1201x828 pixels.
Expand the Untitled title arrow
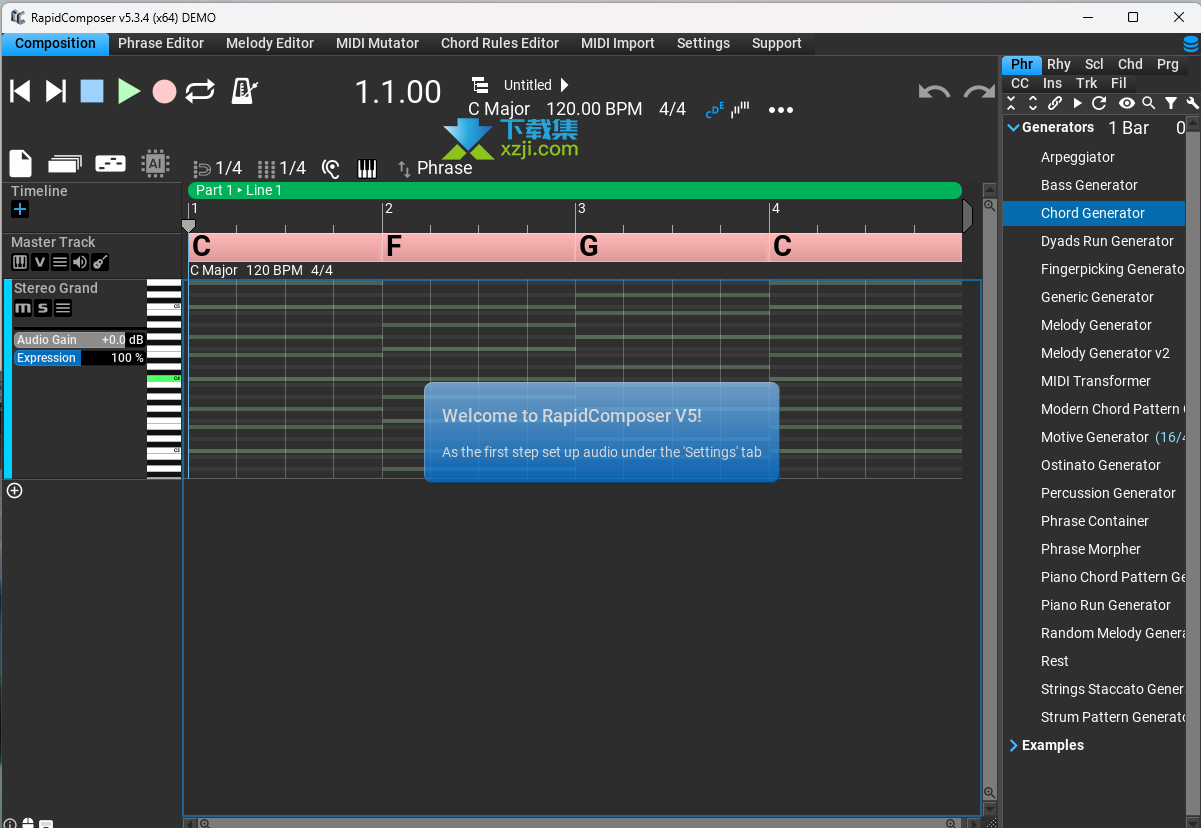[564, 85]
